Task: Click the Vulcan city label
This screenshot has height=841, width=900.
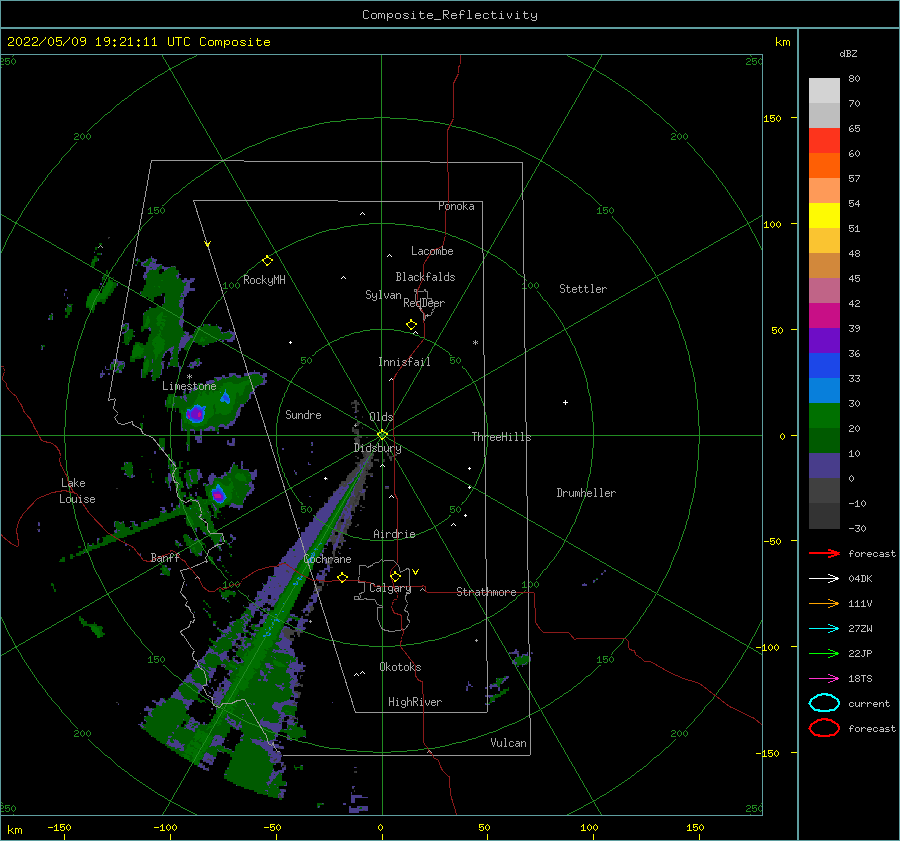Action: [508, 743]
